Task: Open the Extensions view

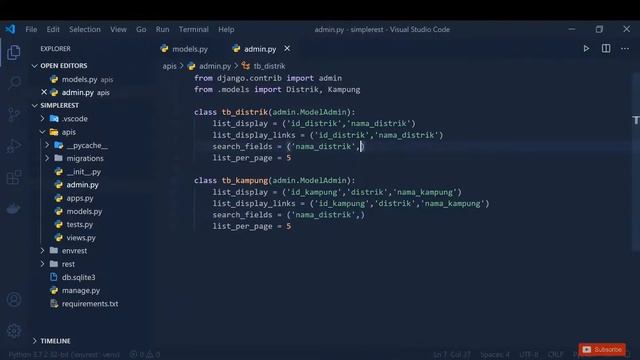Action: (13, 177)
